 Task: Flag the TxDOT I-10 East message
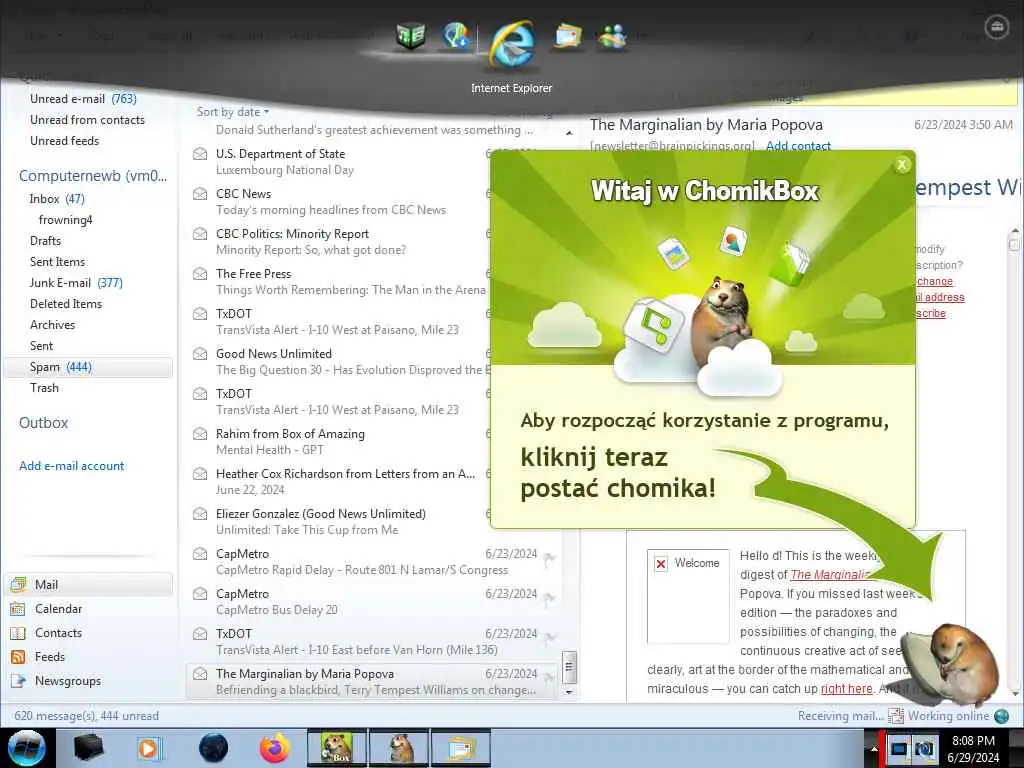click(549, 637)
